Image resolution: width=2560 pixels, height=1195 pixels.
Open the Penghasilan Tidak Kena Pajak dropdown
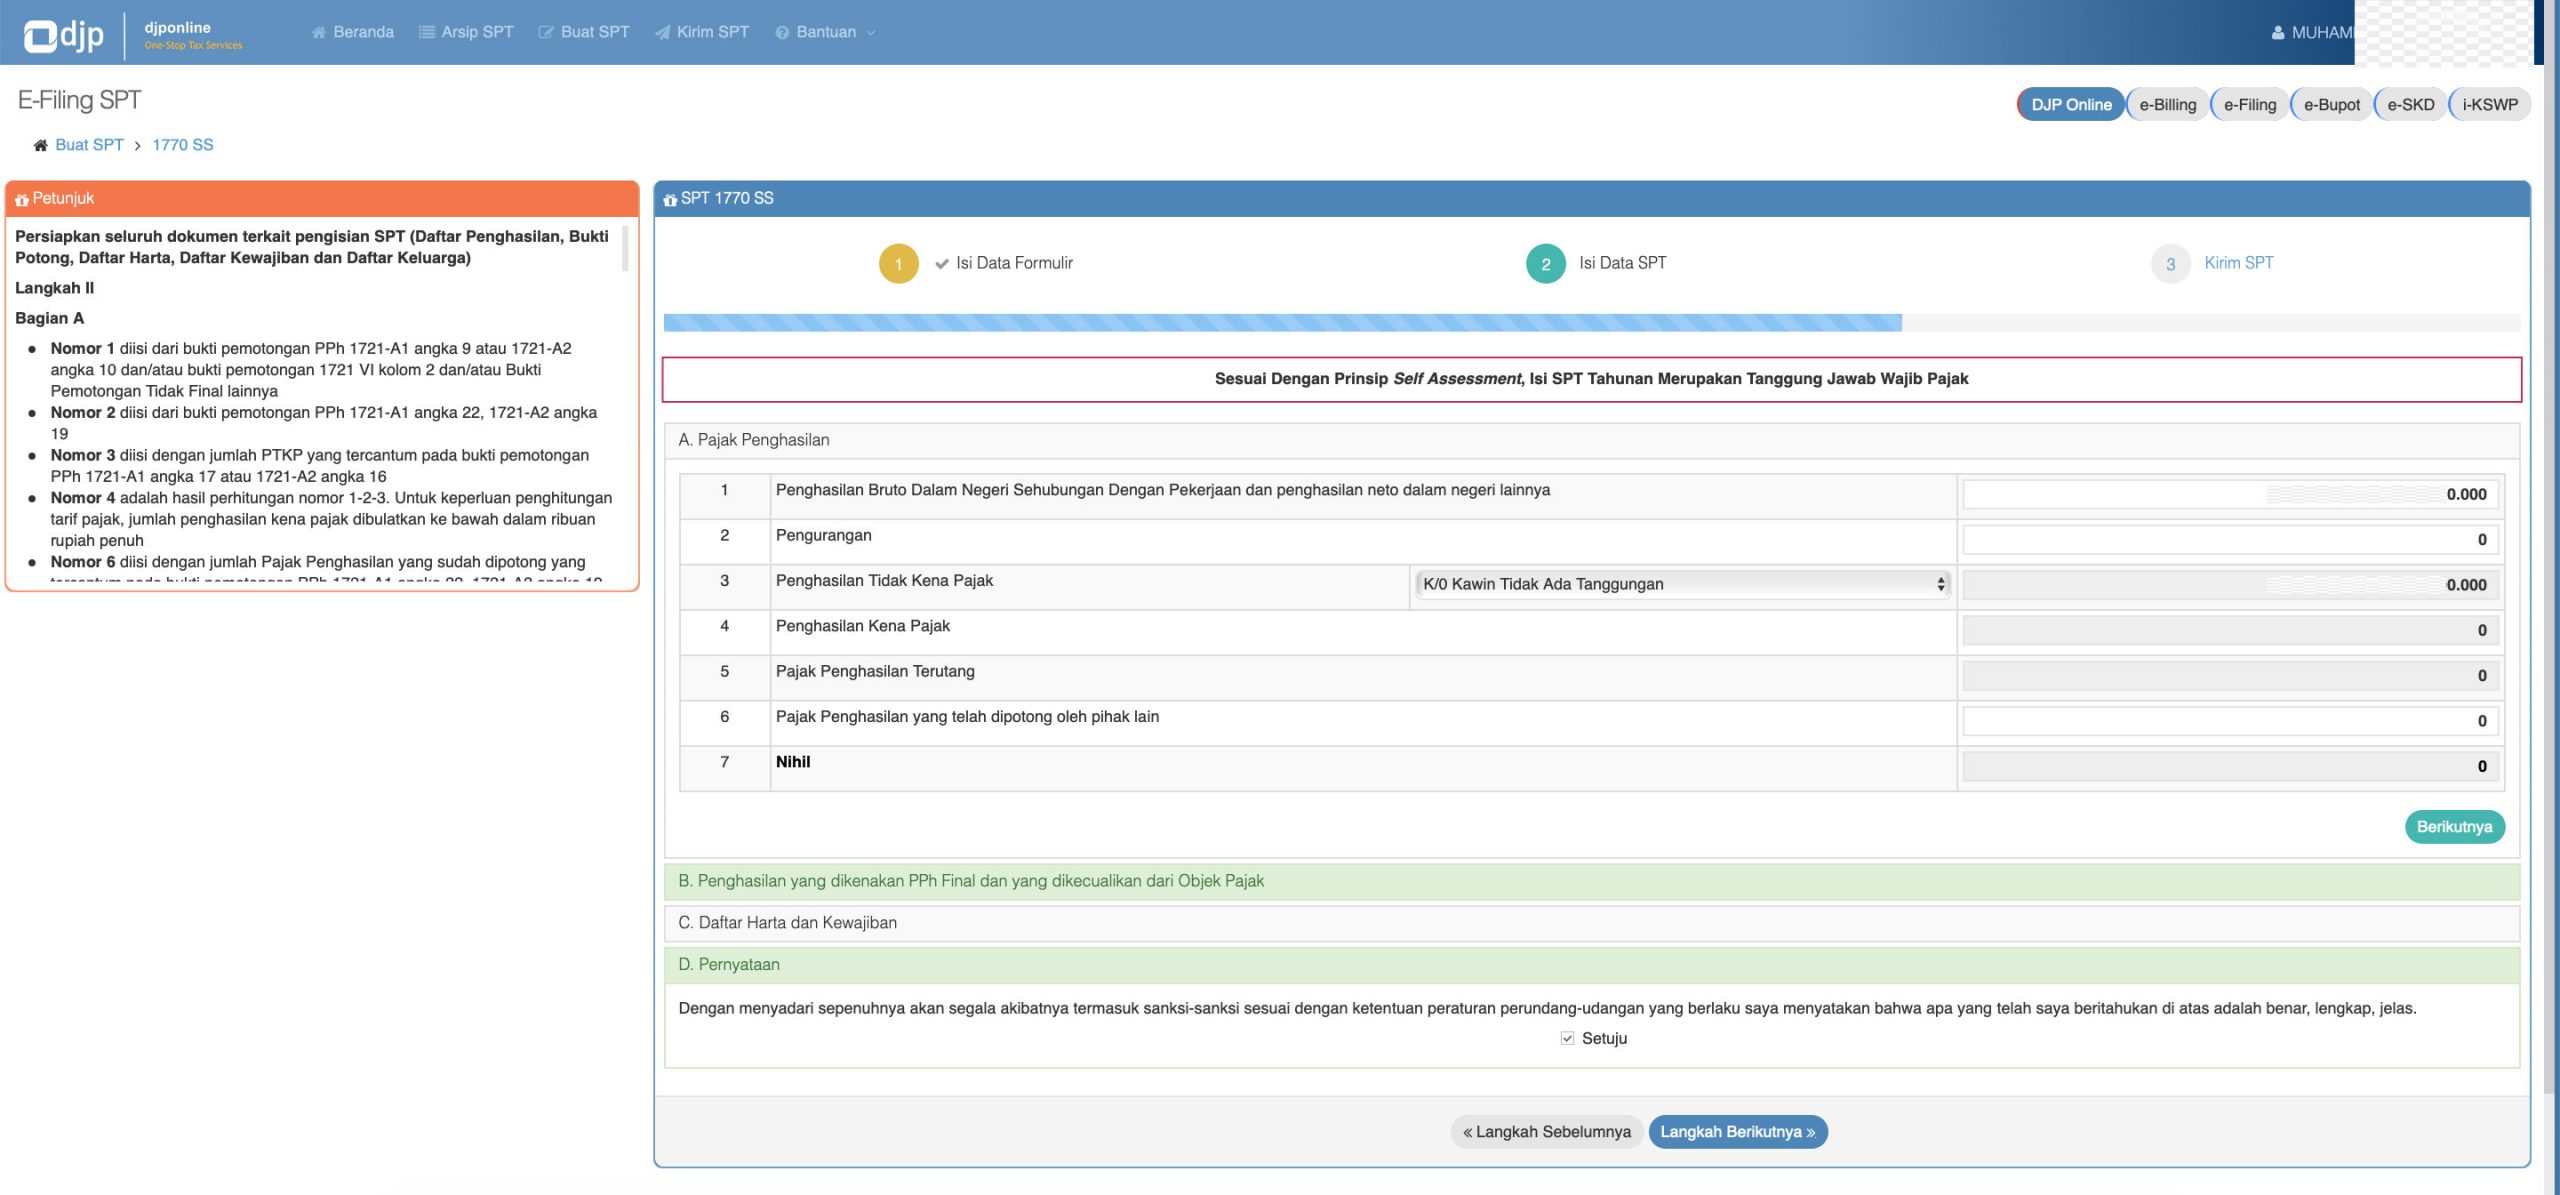(x=1681, y=584)
